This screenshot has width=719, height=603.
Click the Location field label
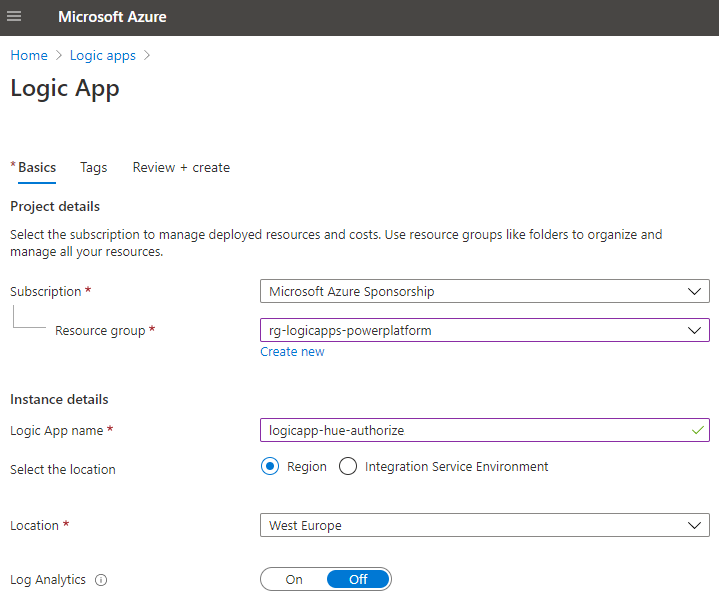point(34,526)
